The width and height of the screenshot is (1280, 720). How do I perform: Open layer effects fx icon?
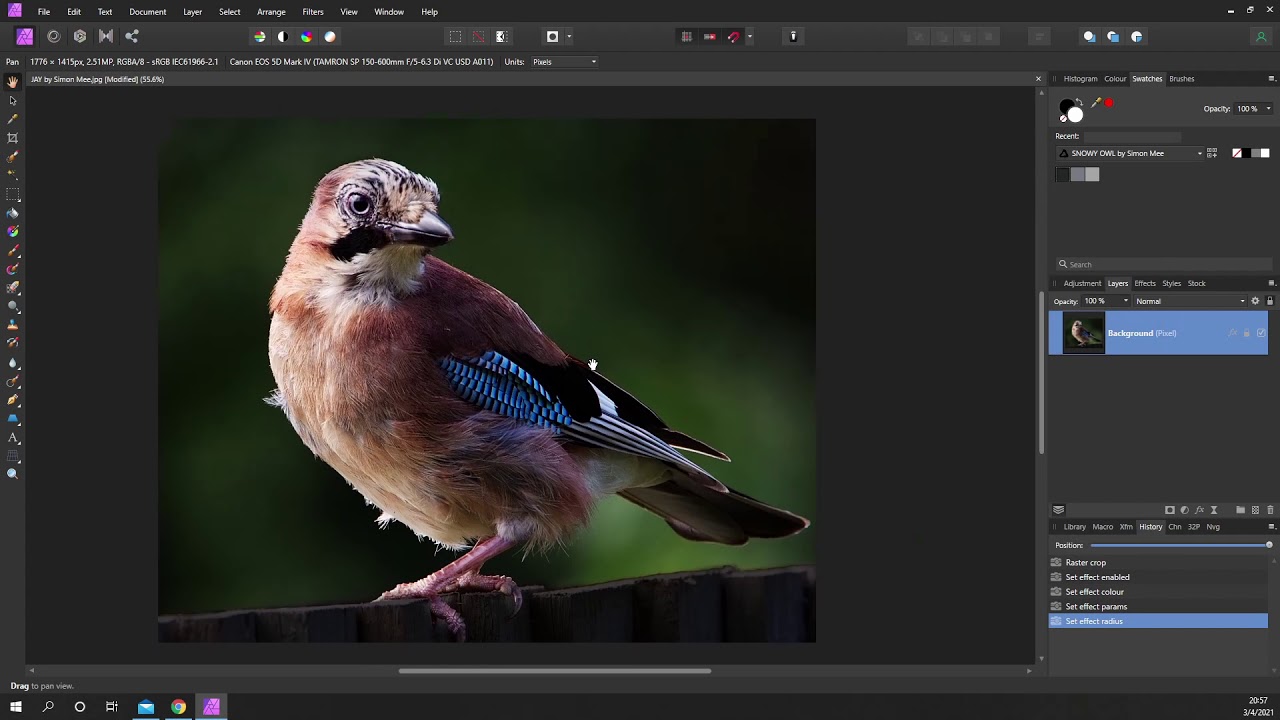click(1200, 510)
